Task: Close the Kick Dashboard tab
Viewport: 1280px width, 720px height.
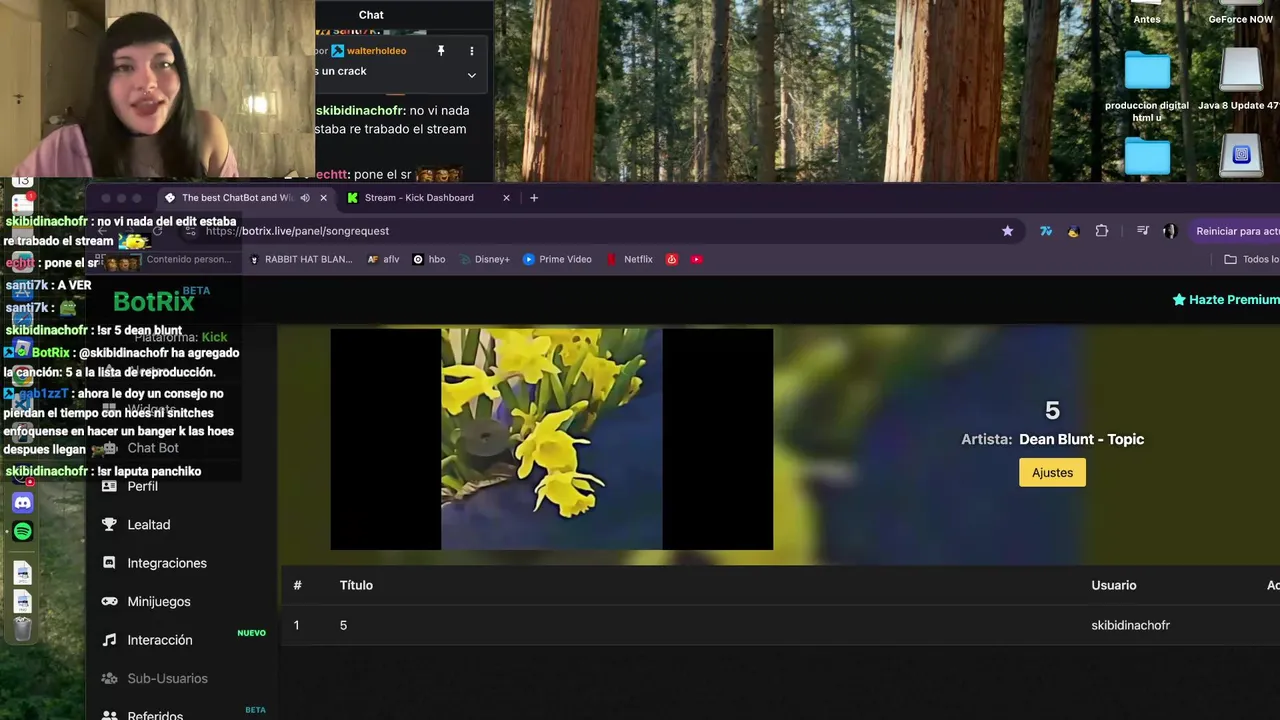Action: (506, 198)
